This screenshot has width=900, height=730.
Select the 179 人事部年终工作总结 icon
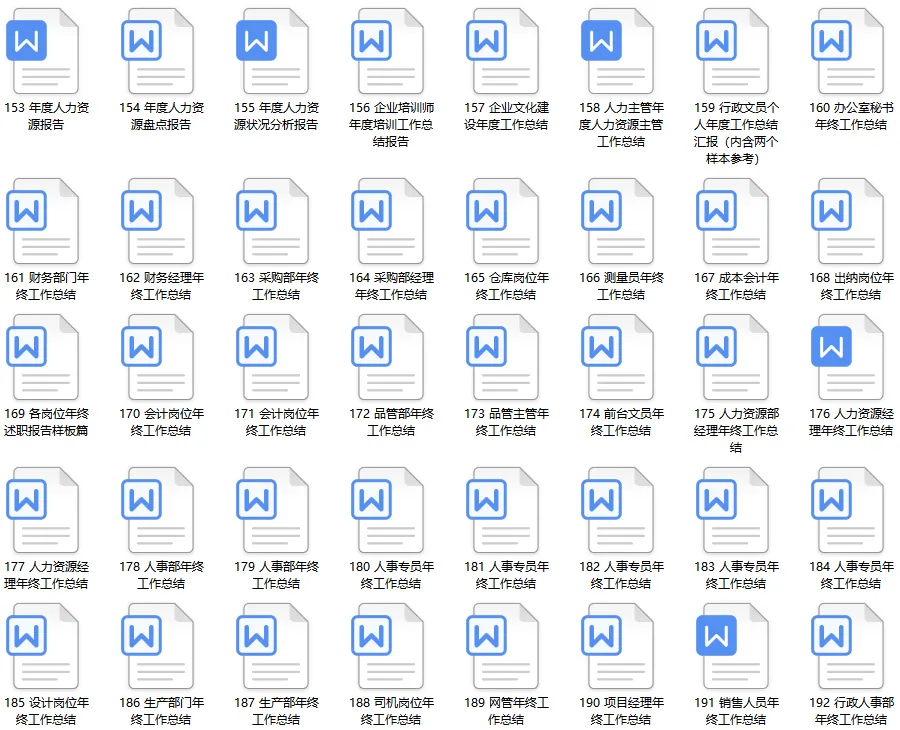(x=273, y=510)
